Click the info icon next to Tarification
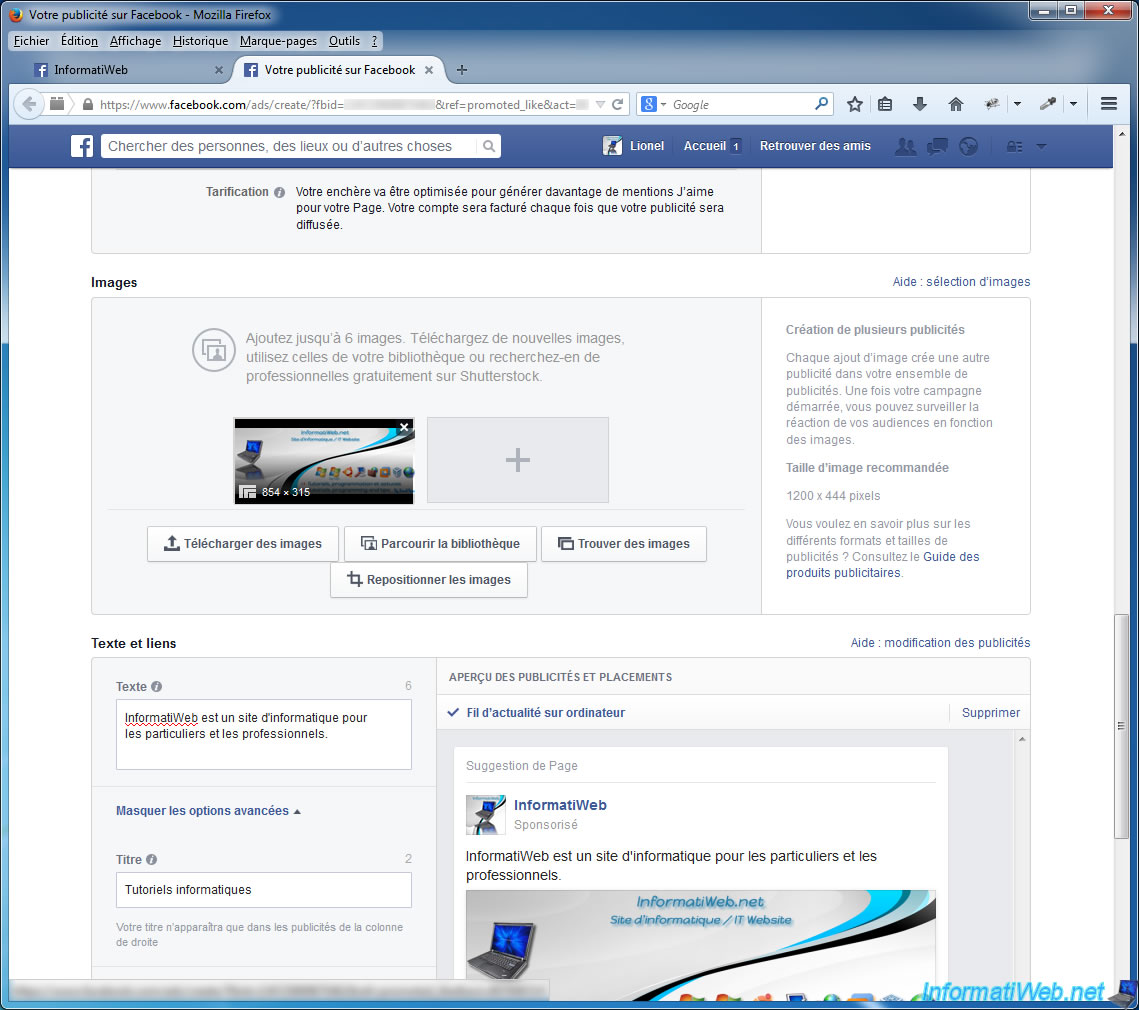 pyautogui.click(x=280, y=193)
